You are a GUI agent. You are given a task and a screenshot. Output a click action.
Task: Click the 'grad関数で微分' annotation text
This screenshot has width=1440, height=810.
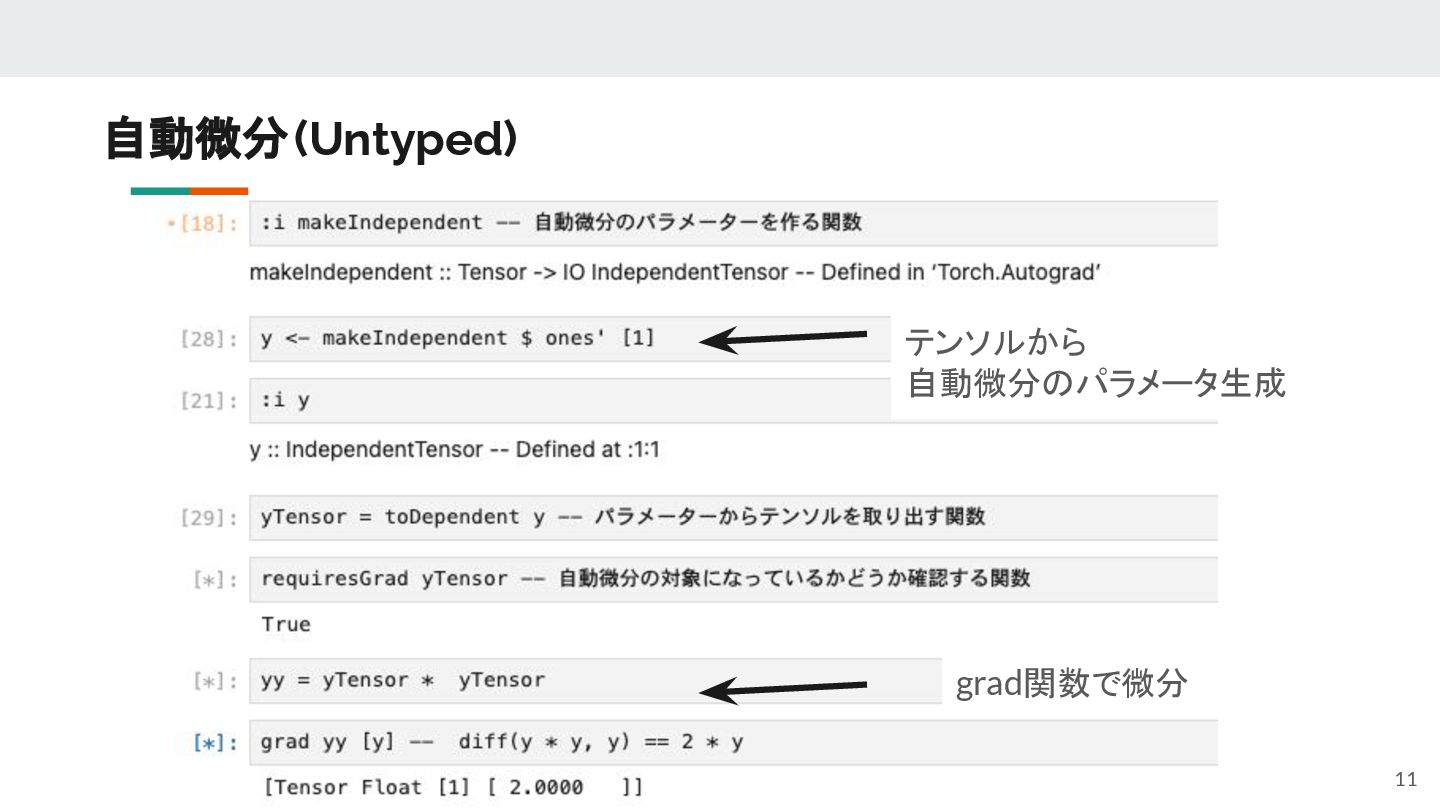[x=1072, y=684]
